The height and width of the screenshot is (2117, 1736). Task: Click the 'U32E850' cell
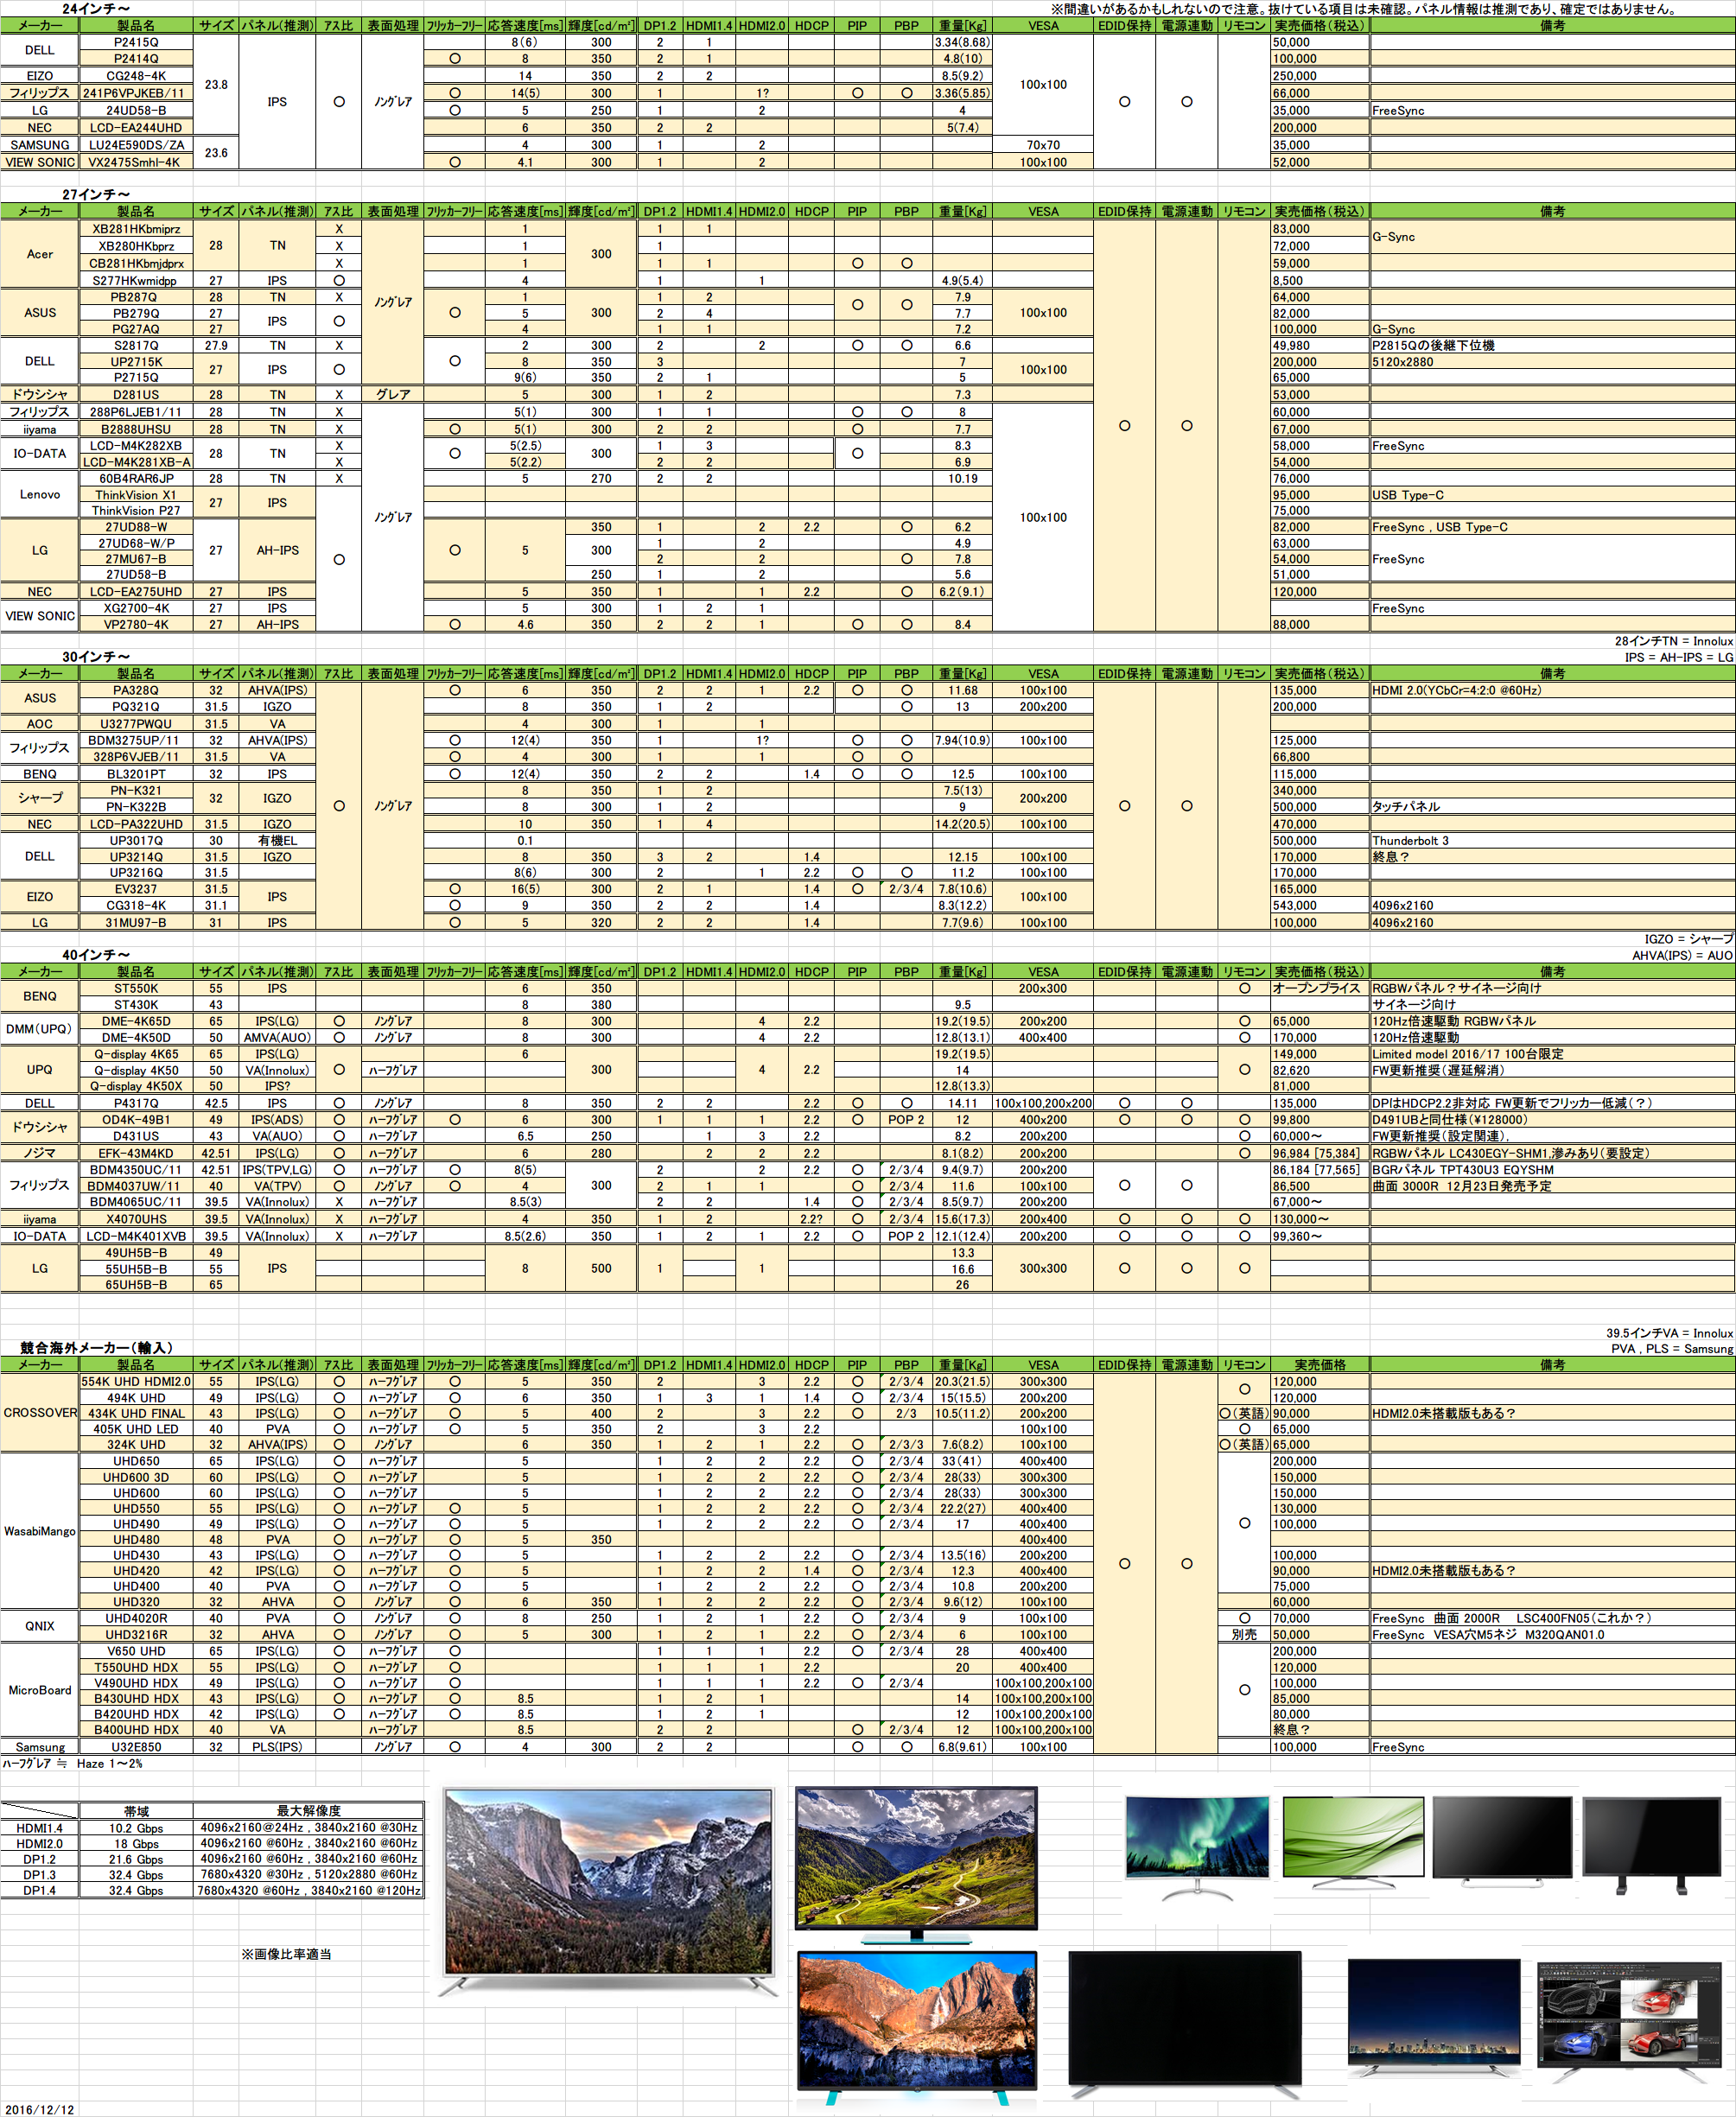[x=136, y=1747]
